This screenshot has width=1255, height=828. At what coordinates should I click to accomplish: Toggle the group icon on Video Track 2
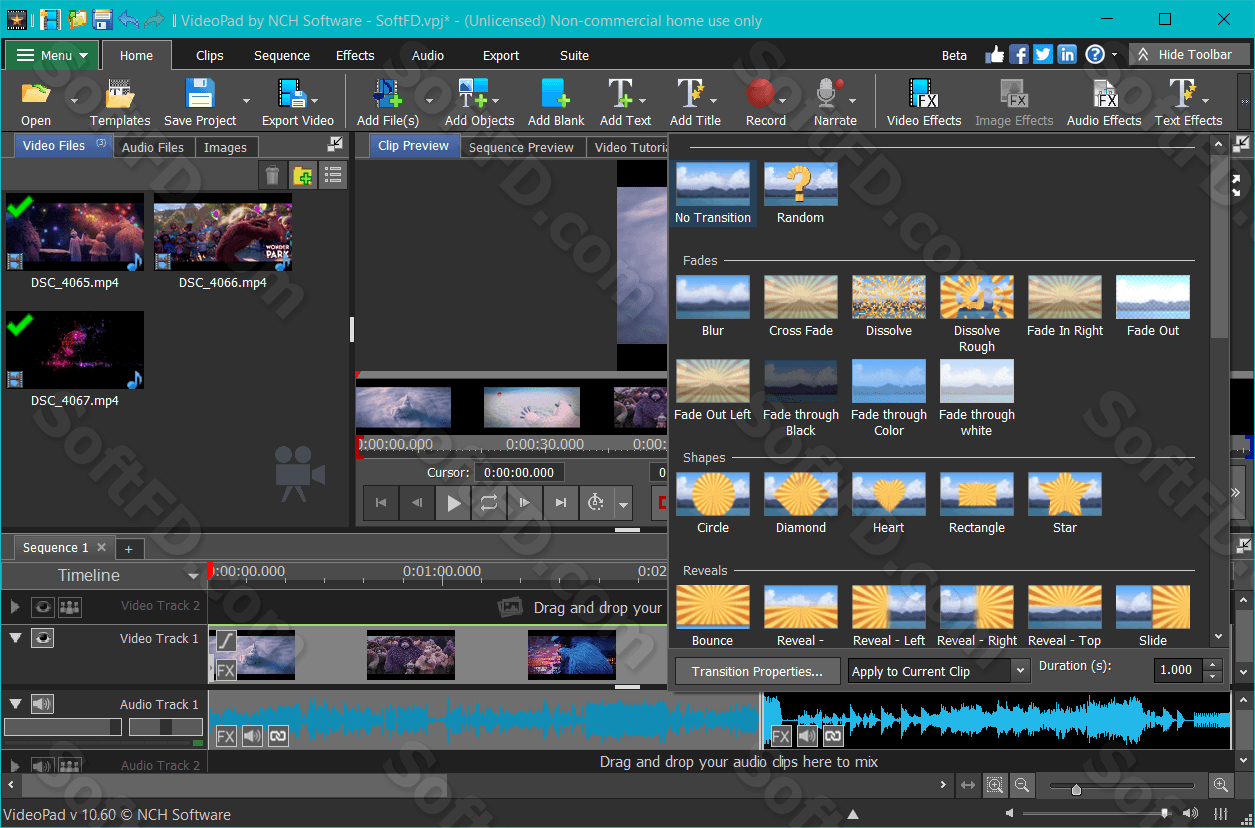pos(69,606)
